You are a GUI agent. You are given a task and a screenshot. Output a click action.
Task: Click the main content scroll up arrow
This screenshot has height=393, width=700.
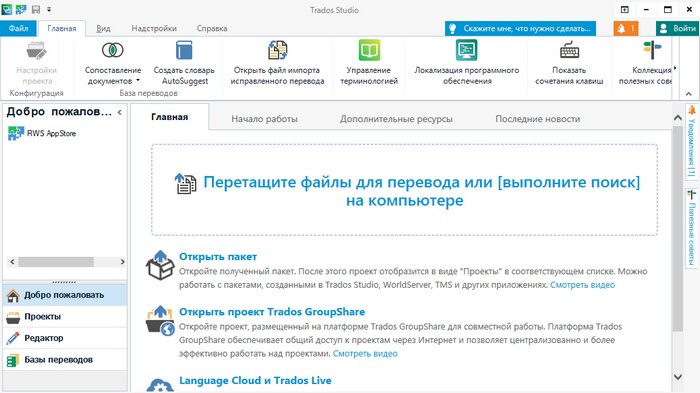point(678,118)
